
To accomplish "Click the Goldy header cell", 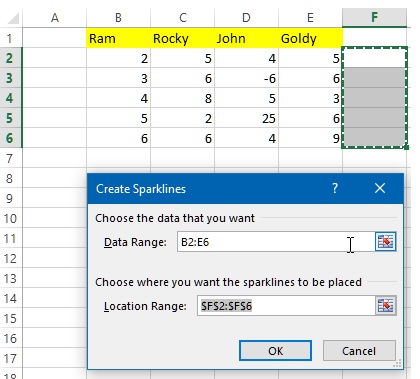I will 310,38.
